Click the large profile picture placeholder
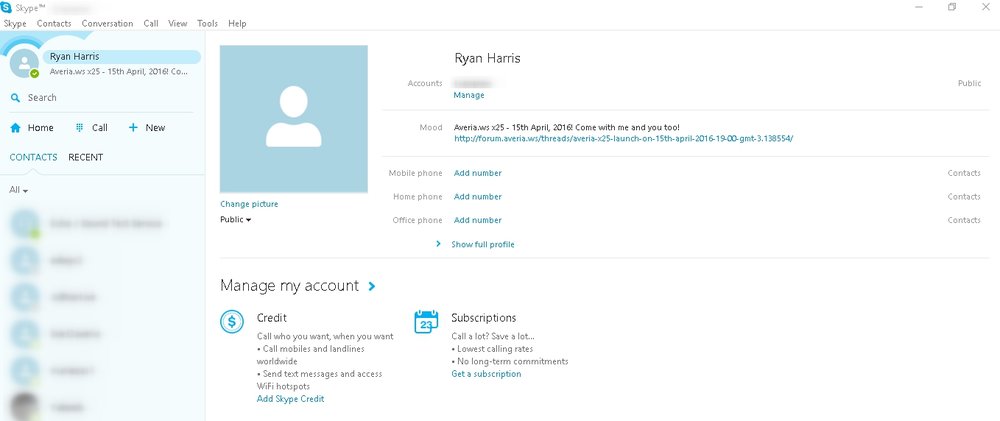The height and width of the screenshot is (421, 1000). [293, 119]
